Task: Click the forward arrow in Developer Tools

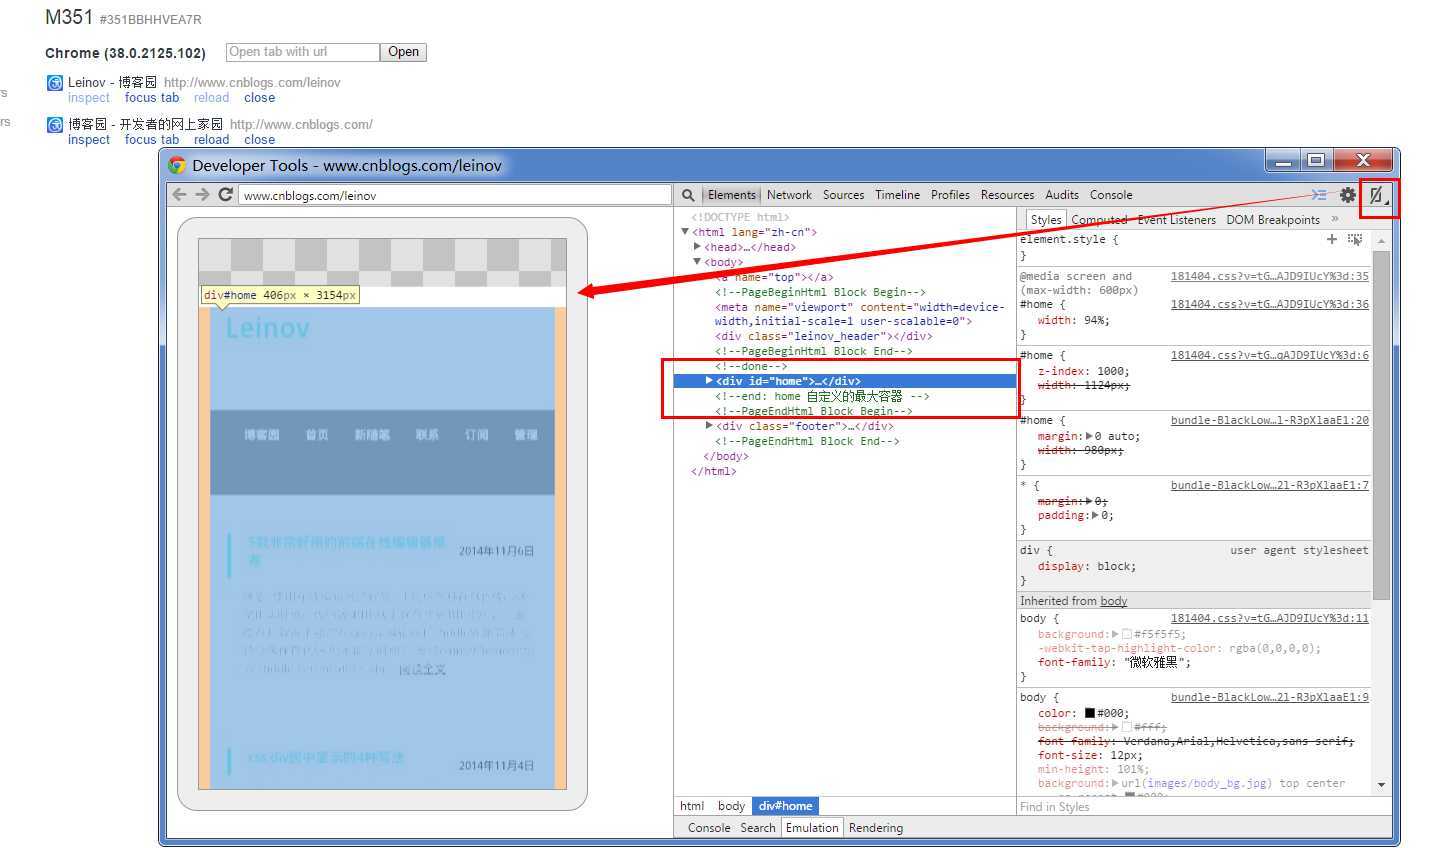Action: tap(202, 195)
